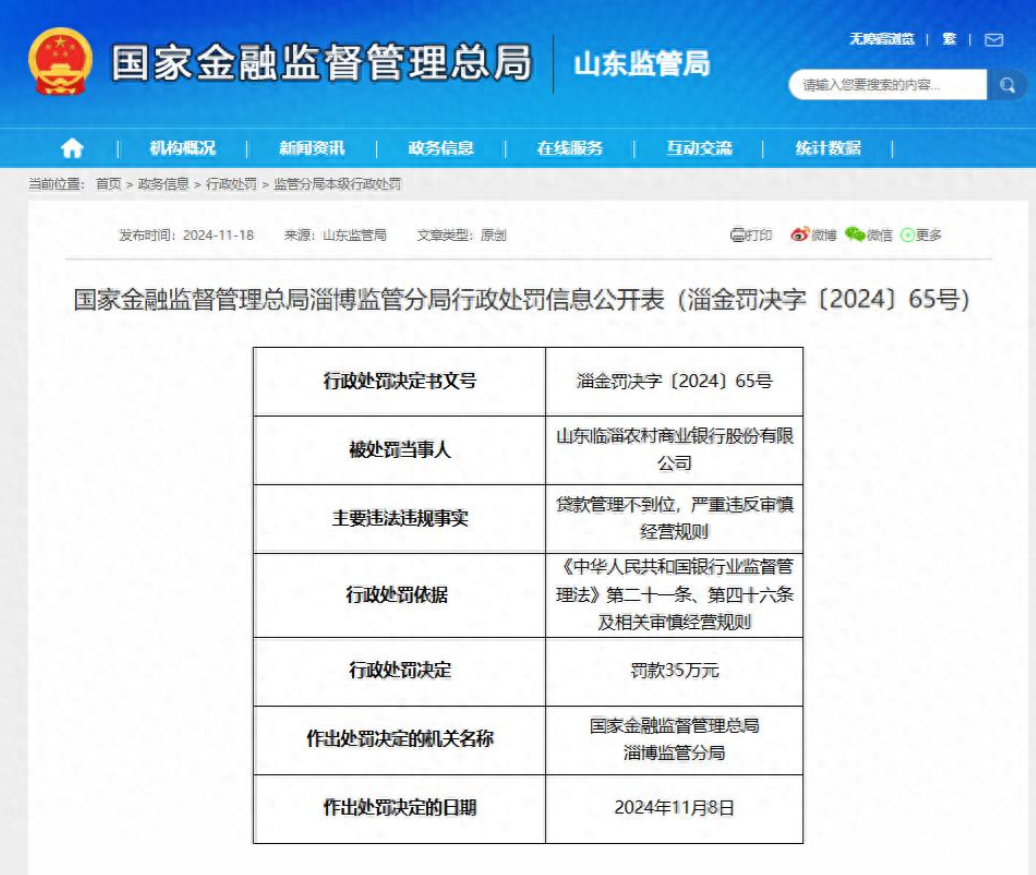Print the page via 打印 icon

751,235
